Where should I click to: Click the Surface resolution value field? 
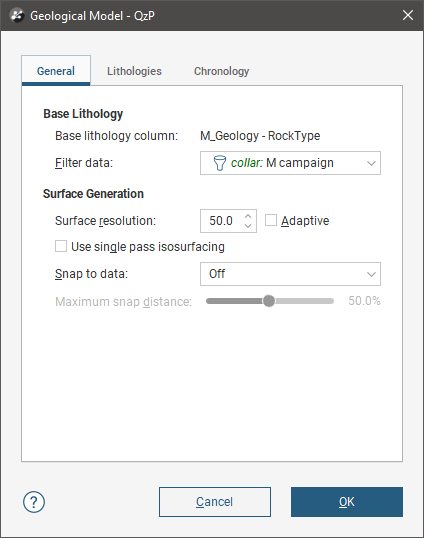point(221,221)
